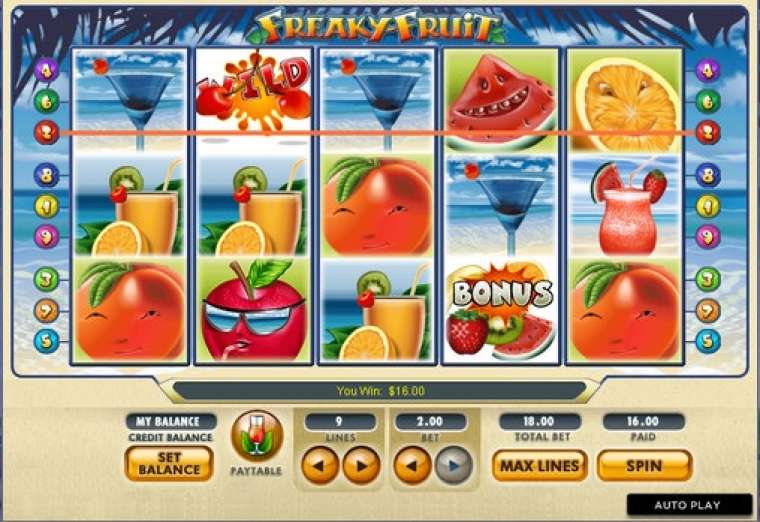Image resolution: width=760 pixels, height=522 pixels.
Task: Select payline 9 marker on left
Action: pos(47,237)
